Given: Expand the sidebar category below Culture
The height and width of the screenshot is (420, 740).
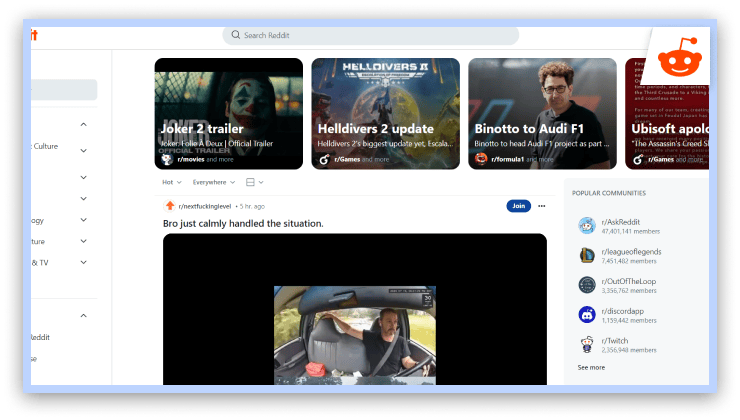Looking at the screenshot, I should pyautogui.click(x=84, y=177).
